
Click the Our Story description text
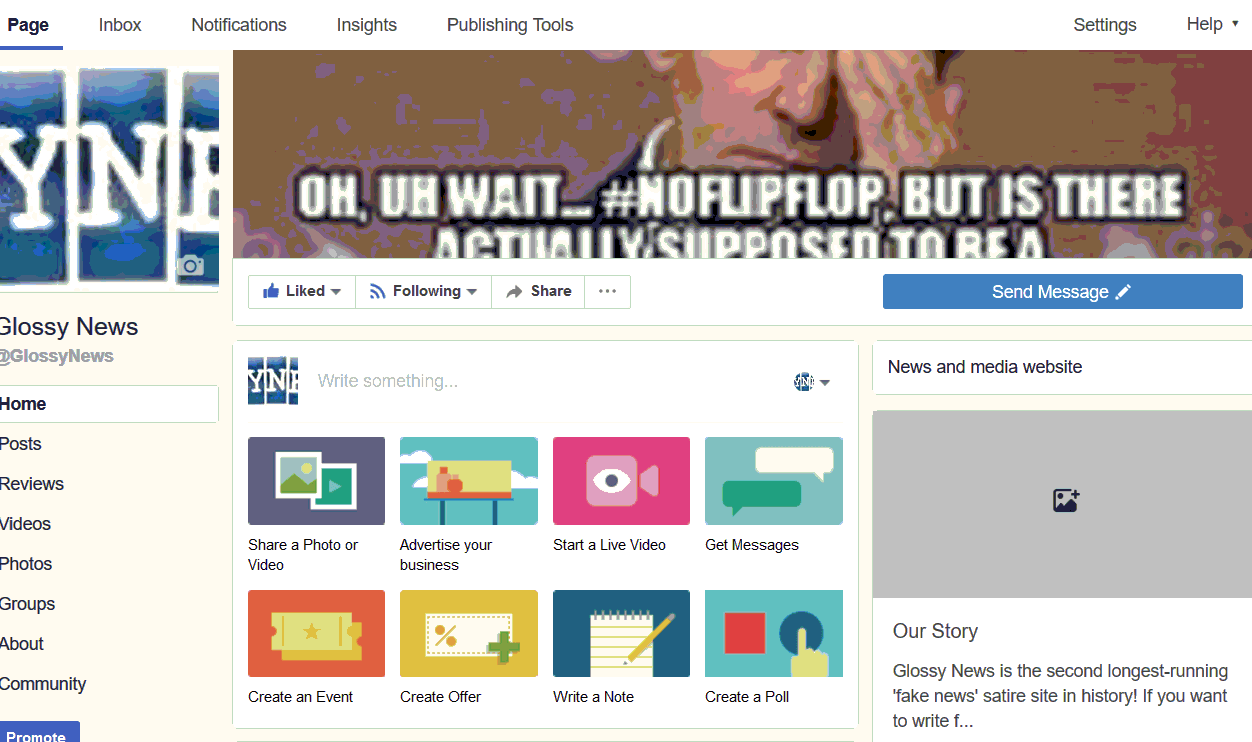(1061, 696)
